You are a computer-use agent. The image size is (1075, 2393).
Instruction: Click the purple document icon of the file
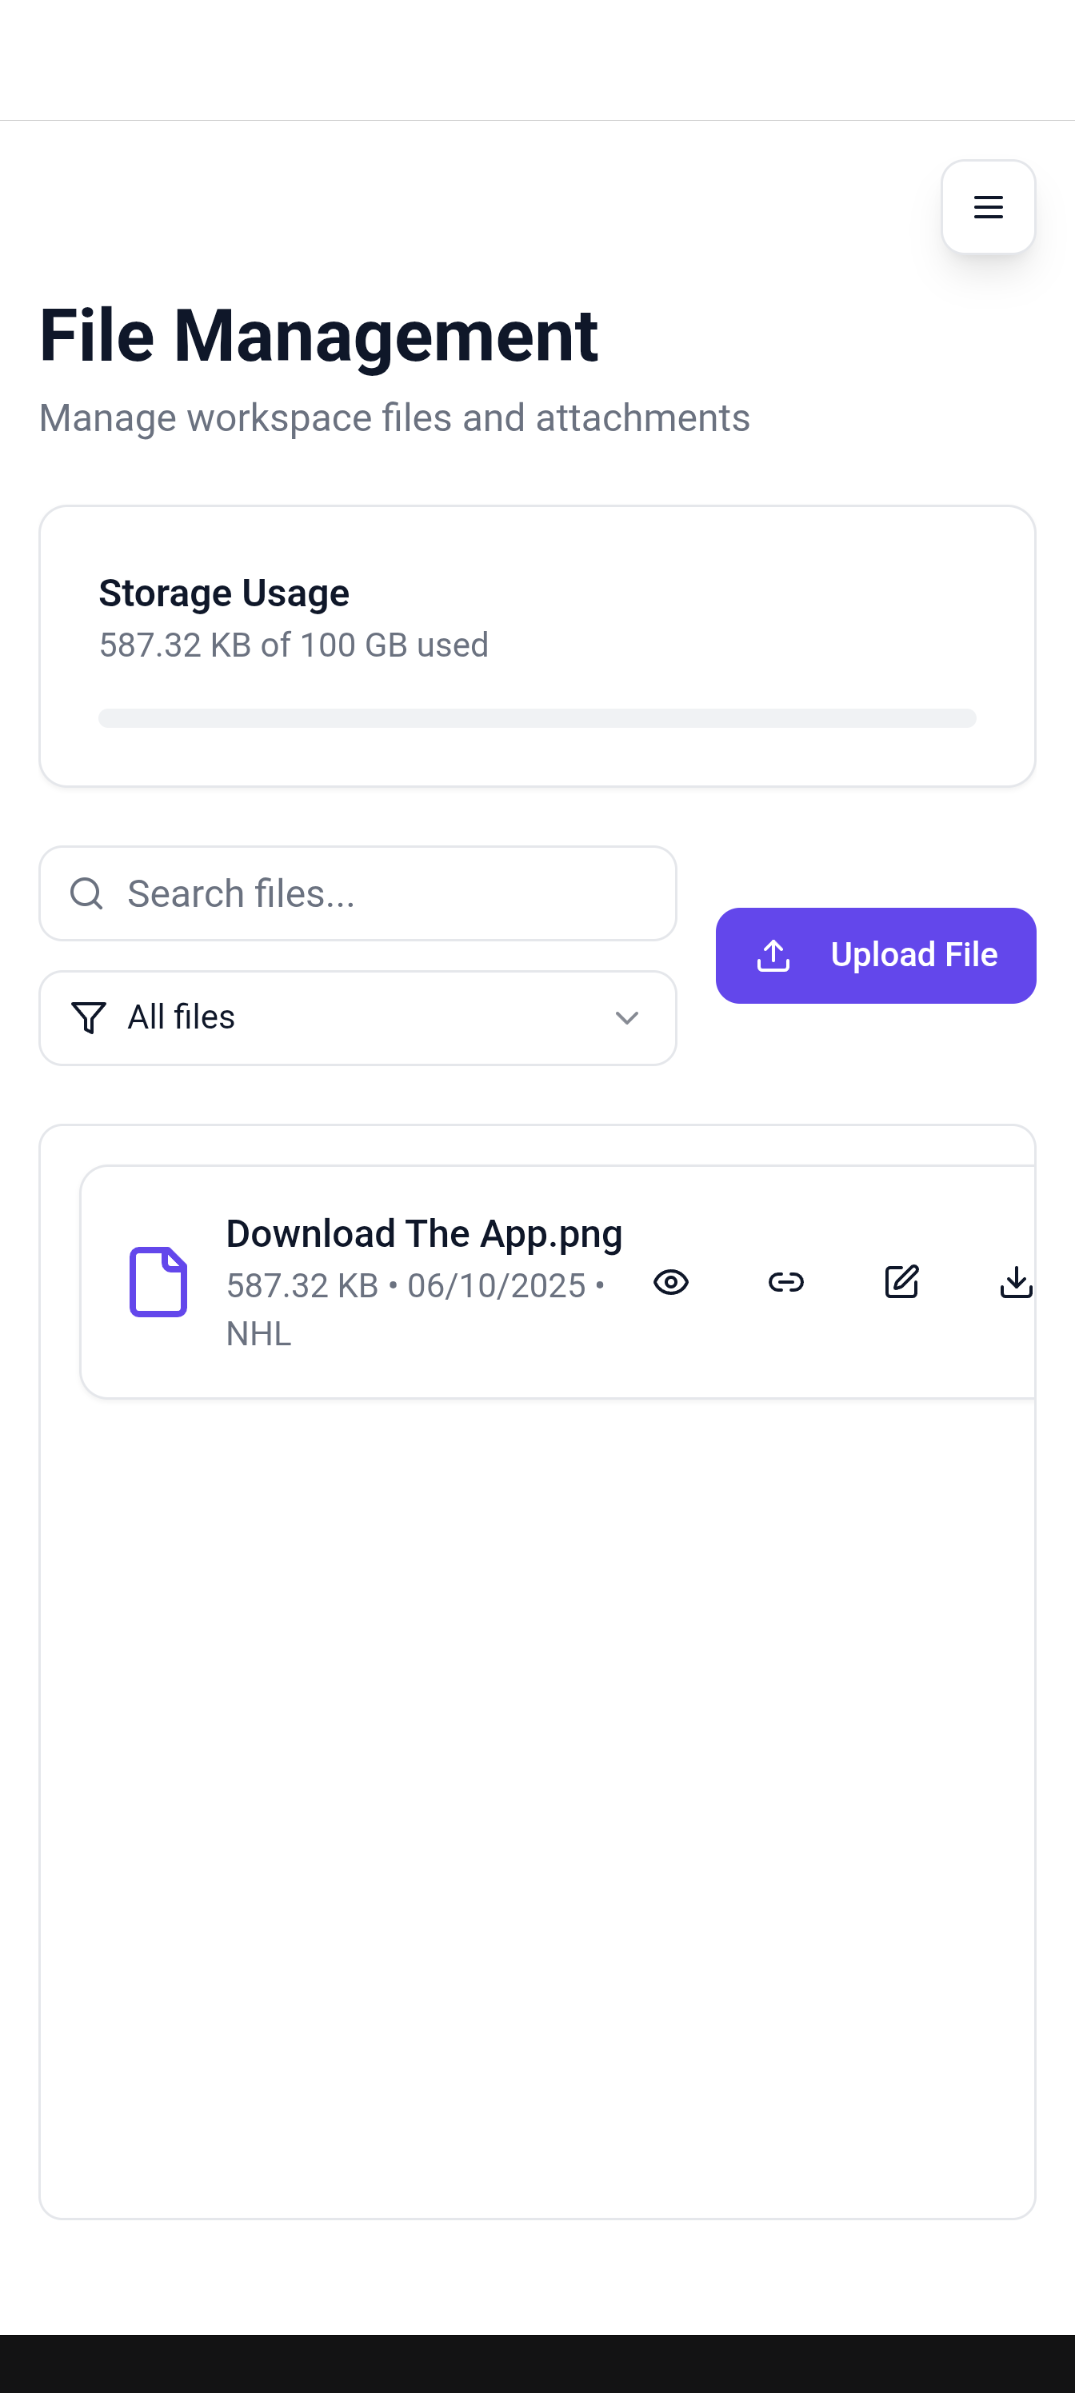158,1282
